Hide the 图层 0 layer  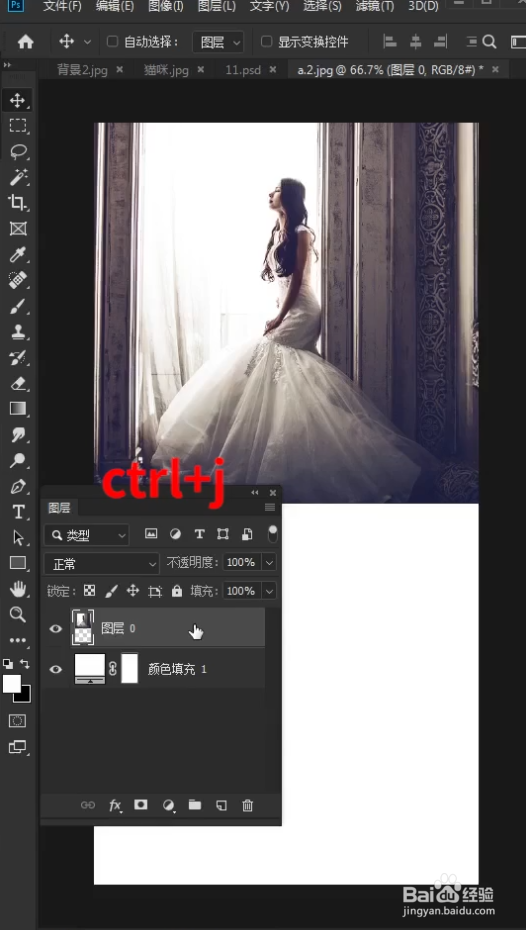point(56,628)
